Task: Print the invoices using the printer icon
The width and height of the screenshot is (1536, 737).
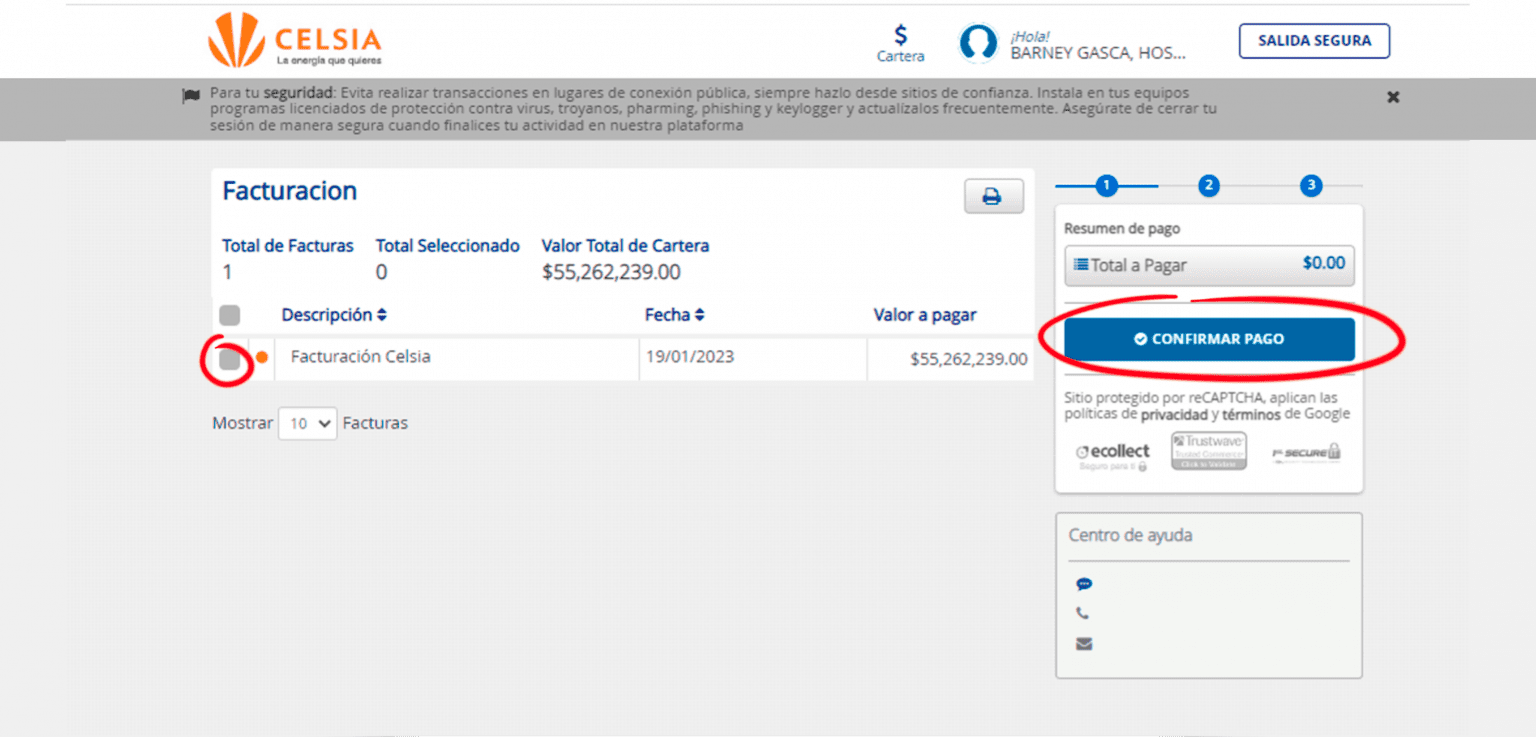Action: [x=993, y=197]
